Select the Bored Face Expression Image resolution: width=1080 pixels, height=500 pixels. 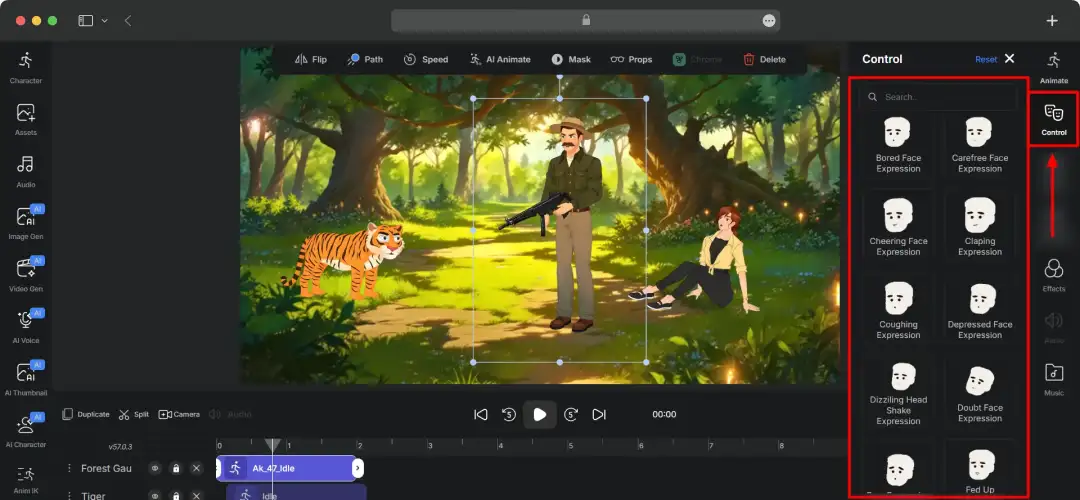tap(898, 145)
